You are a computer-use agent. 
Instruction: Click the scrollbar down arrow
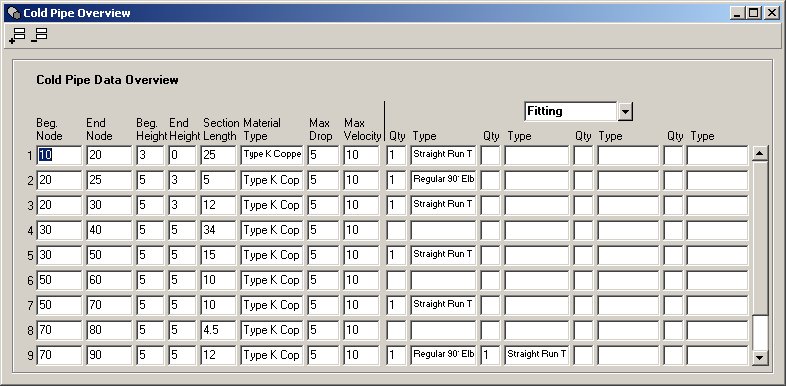[760, 357]
